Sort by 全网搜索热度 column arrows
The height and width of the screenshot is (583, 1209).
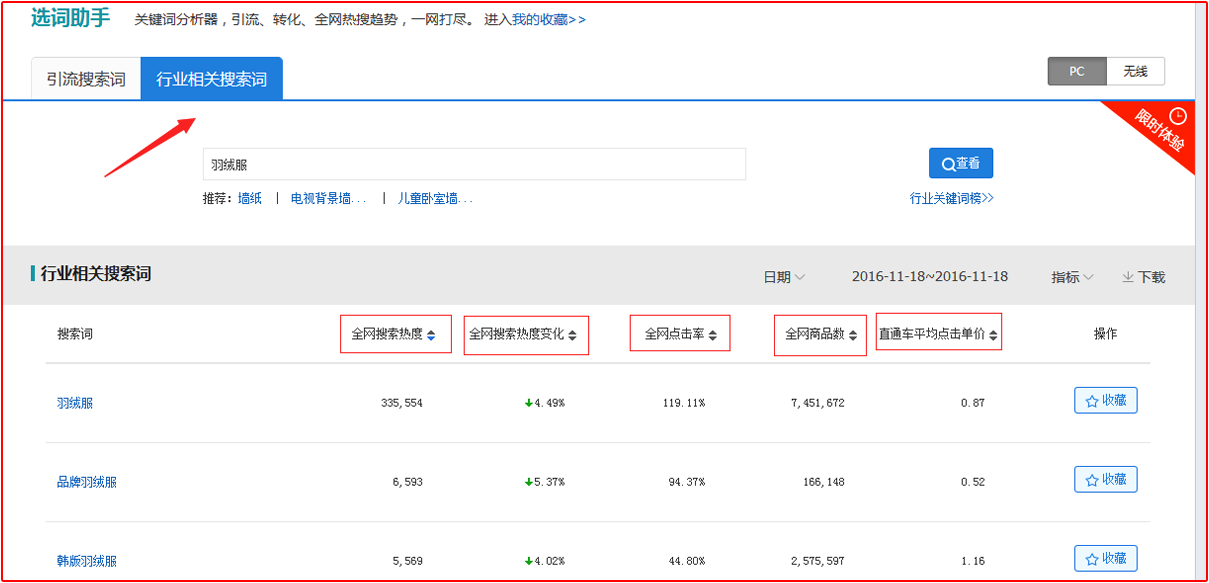pyautogui.click(x=431, y=335)
